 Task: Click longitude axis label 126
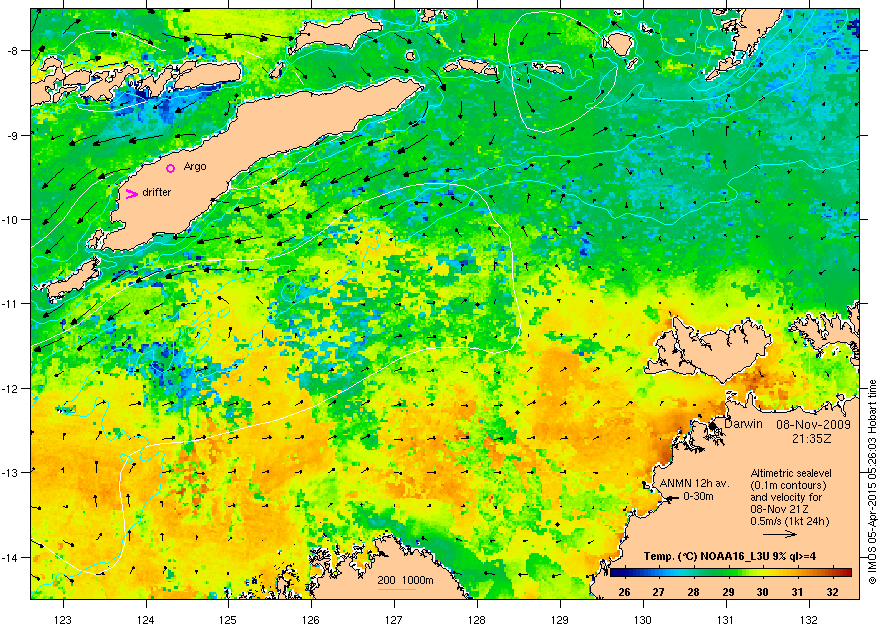click(x=311, y=620)
